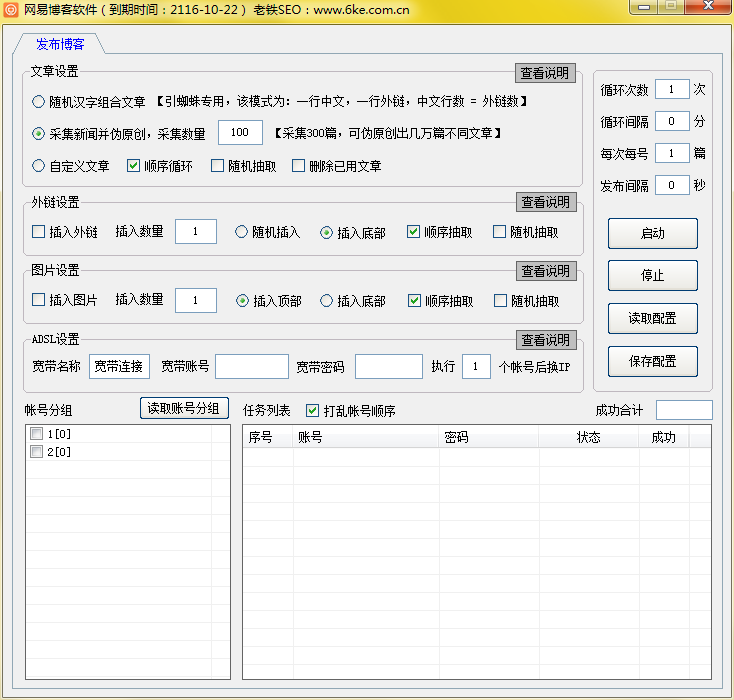This screenshot has height=700, width=734.
Task: Click the 宽带帐号 input field
Action: coord(251,367)
